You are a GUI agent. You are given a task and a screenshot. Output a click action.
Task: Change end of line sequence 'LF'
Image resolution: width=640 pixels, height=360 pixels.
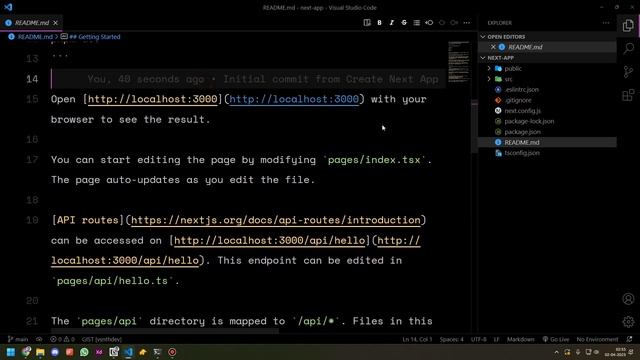pos(496,339)
